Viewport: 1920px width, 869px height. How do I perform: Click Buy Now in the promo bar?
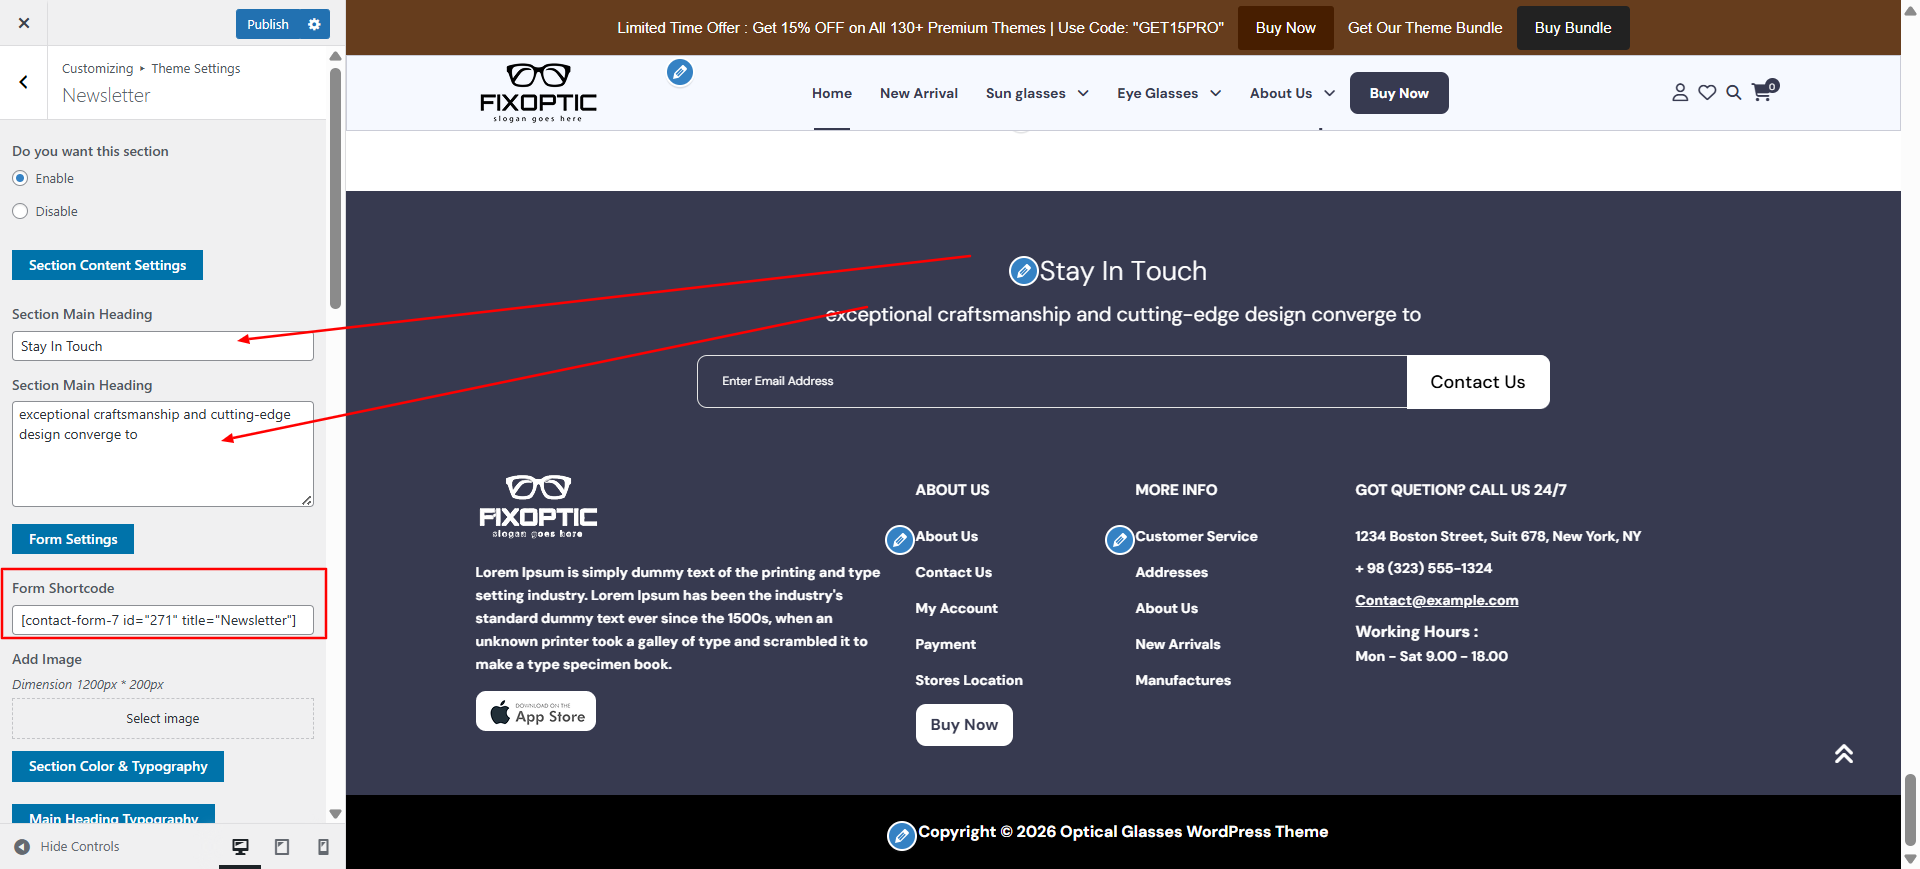point(1286,28)
